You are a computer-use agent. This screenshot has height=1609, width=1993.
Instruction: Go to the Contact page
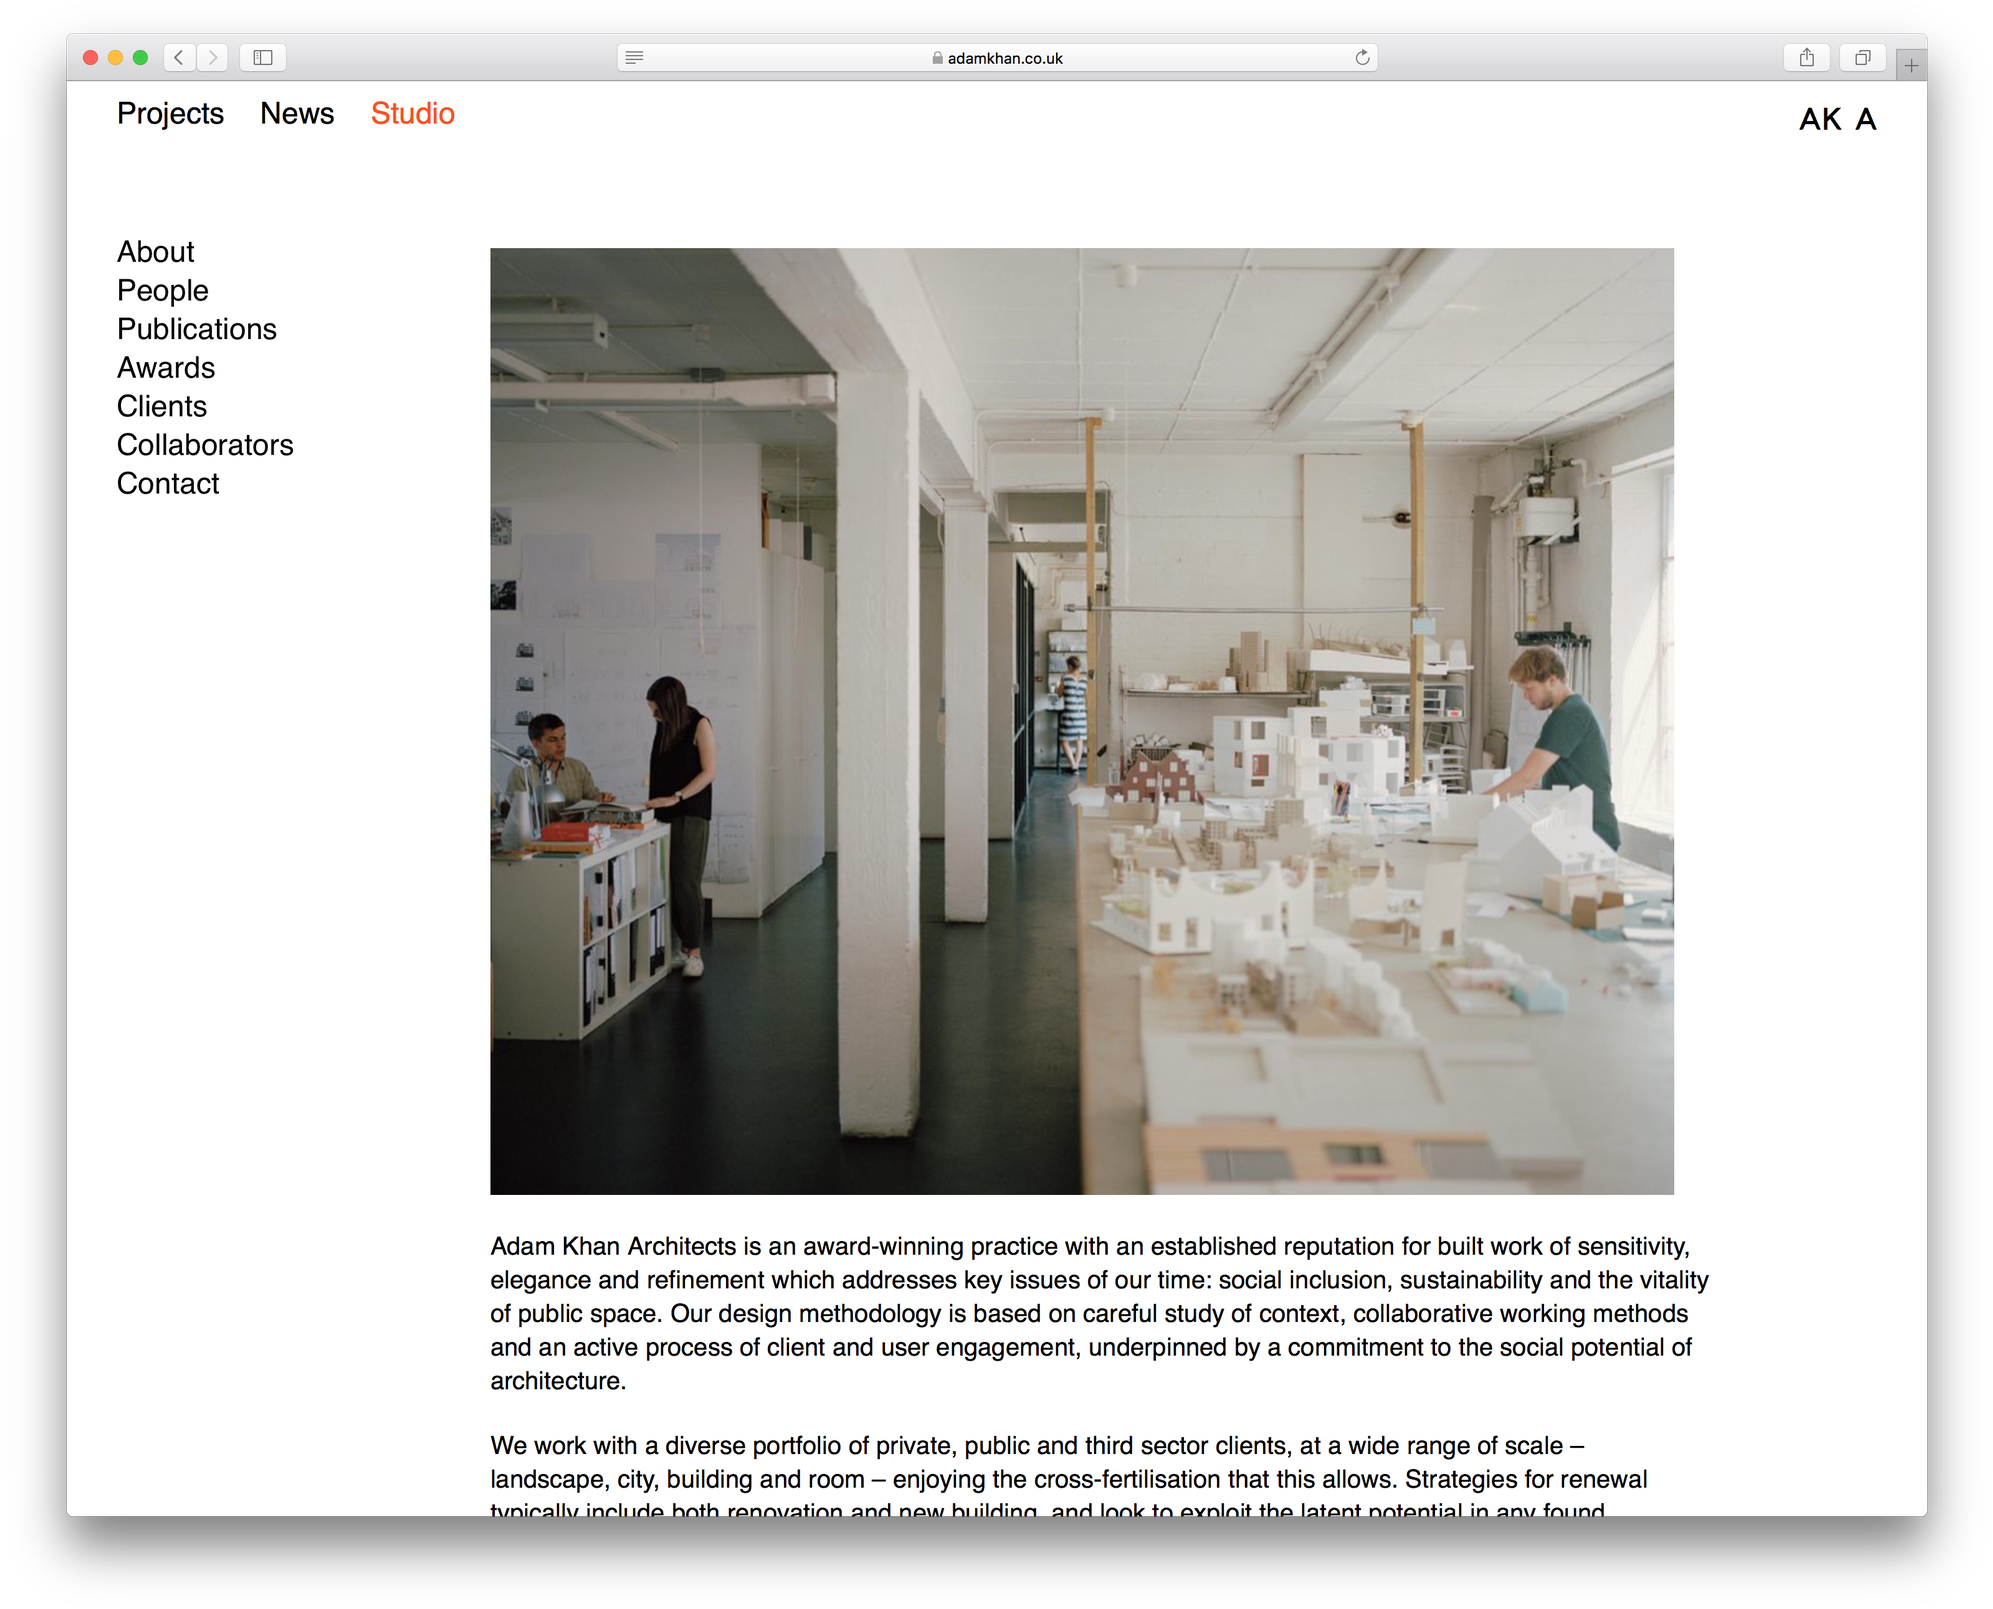167,484
